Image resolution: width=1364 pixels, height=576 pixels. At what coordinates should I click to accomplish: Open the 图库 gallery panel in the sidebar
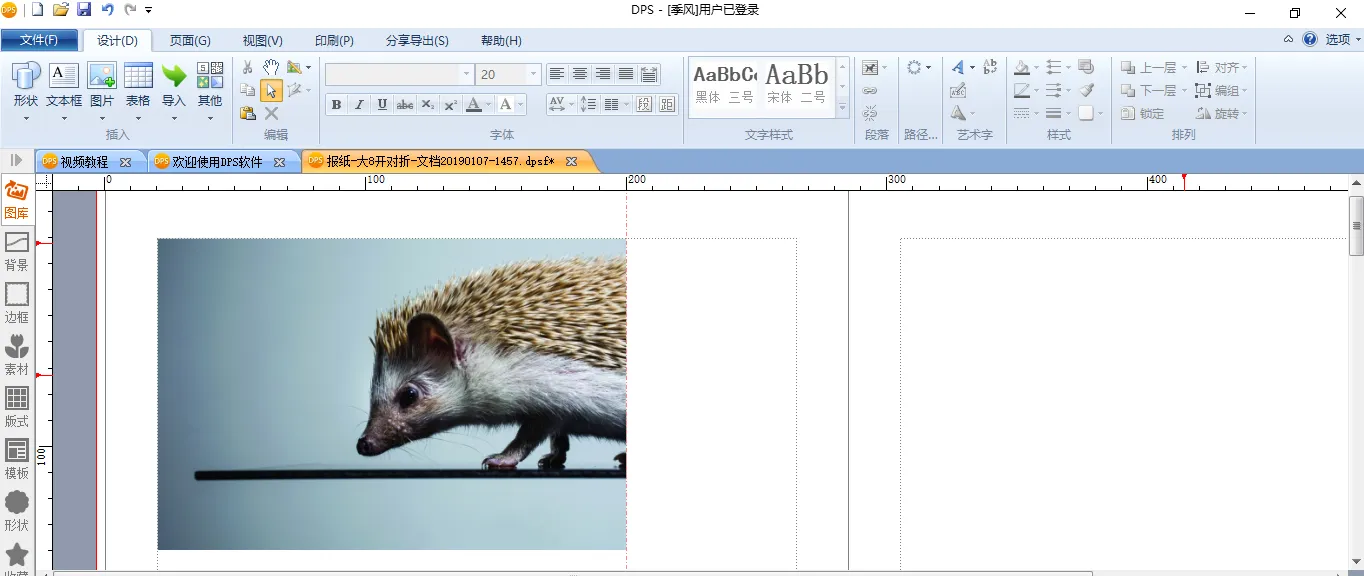[x=16, y=199]
